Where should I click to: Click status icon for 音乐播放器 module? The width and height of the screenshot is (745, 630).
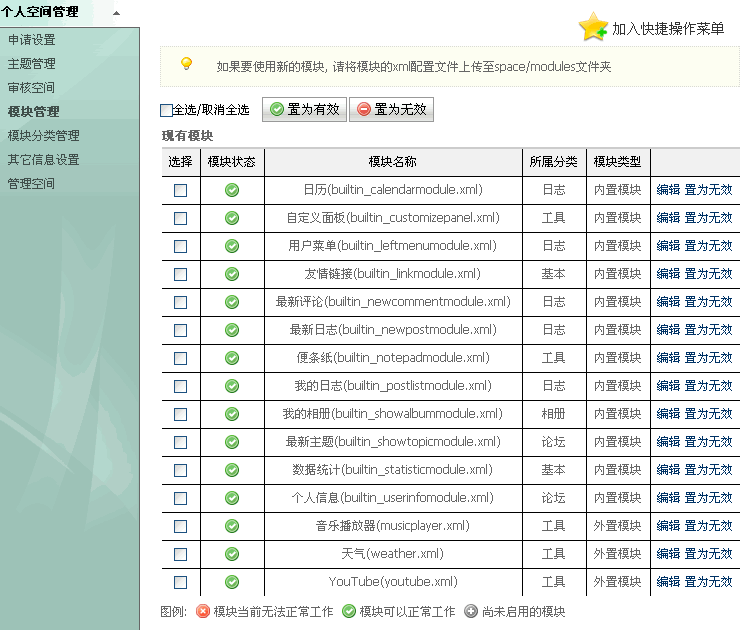click(232, 526)
